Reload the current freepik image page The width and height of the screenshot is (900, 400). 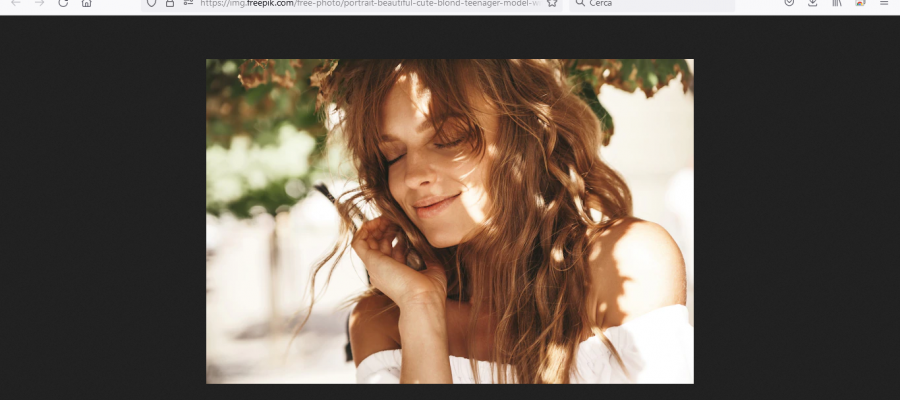(x=63, y=3)
